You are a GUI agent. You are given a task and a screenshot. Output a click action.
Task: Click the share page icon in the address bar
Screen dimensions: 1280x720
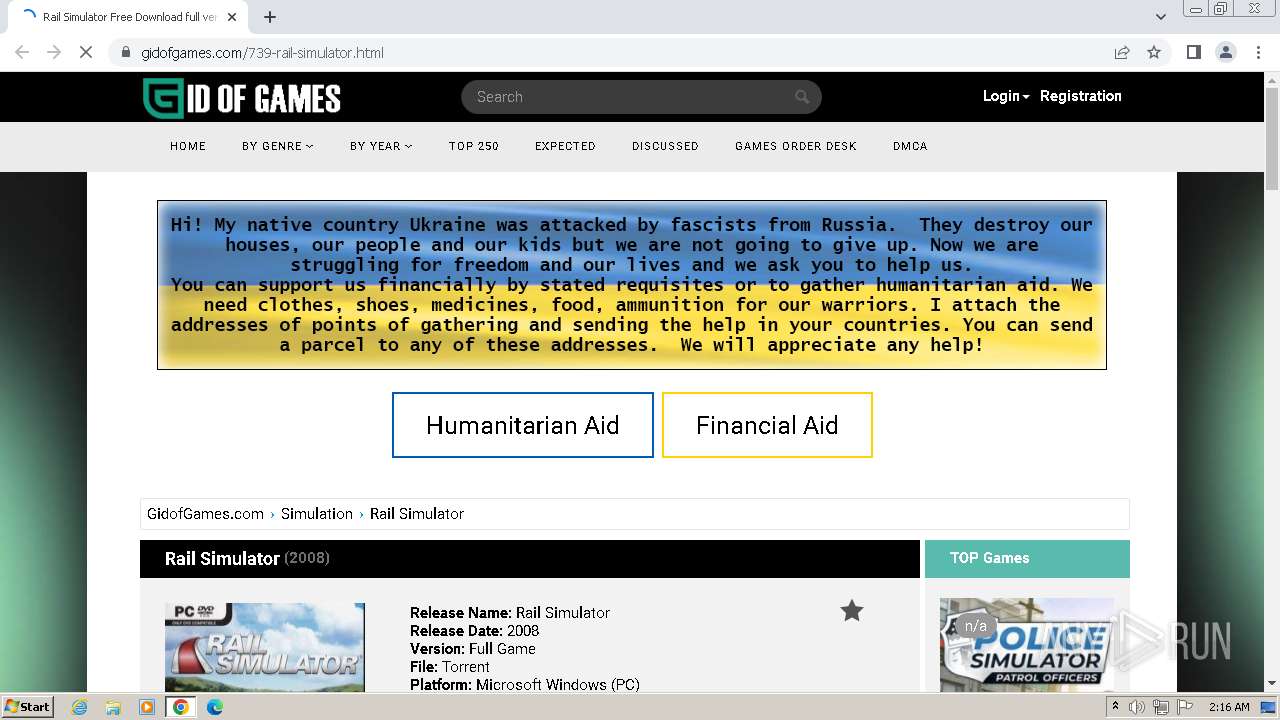(1122, 53)
